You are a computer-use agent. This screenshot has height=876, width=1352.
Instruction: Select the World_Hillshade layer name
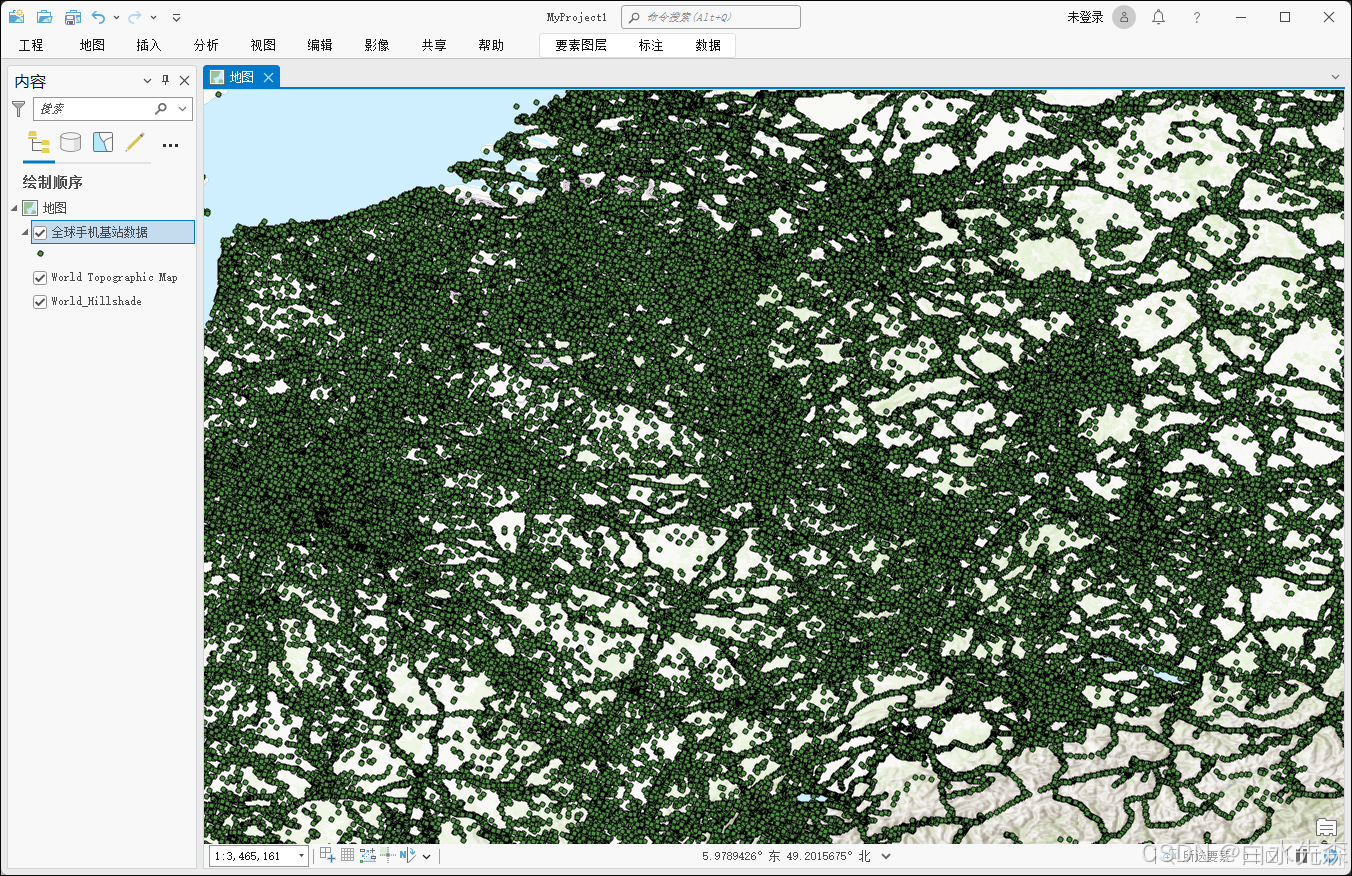pos(96,301)
